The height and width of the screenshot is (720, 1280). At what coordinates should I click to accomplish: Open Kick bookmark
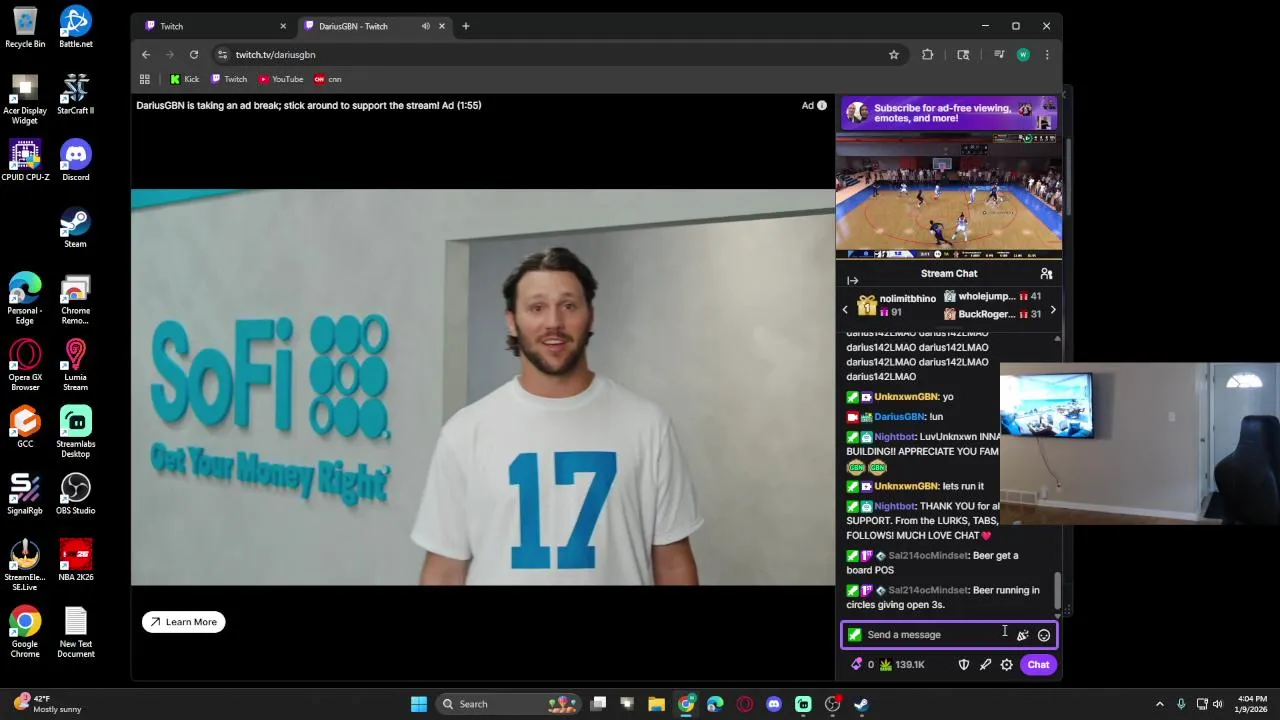point(184,79)
